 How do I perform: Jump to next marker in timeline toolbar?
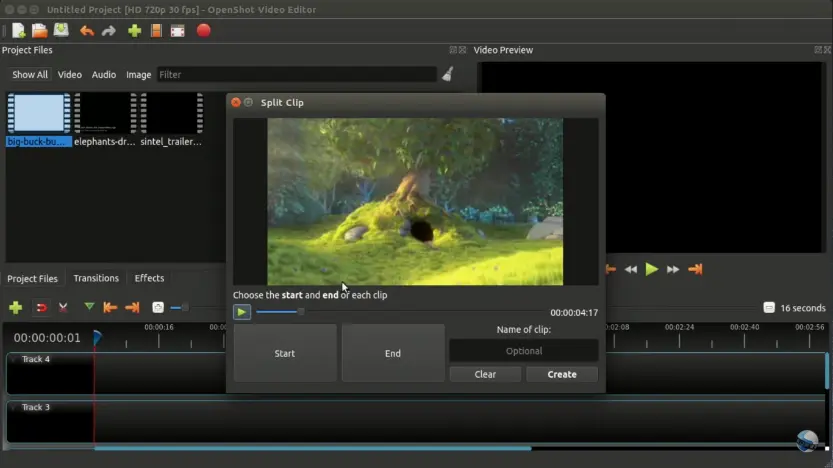(x=132, y=308)
